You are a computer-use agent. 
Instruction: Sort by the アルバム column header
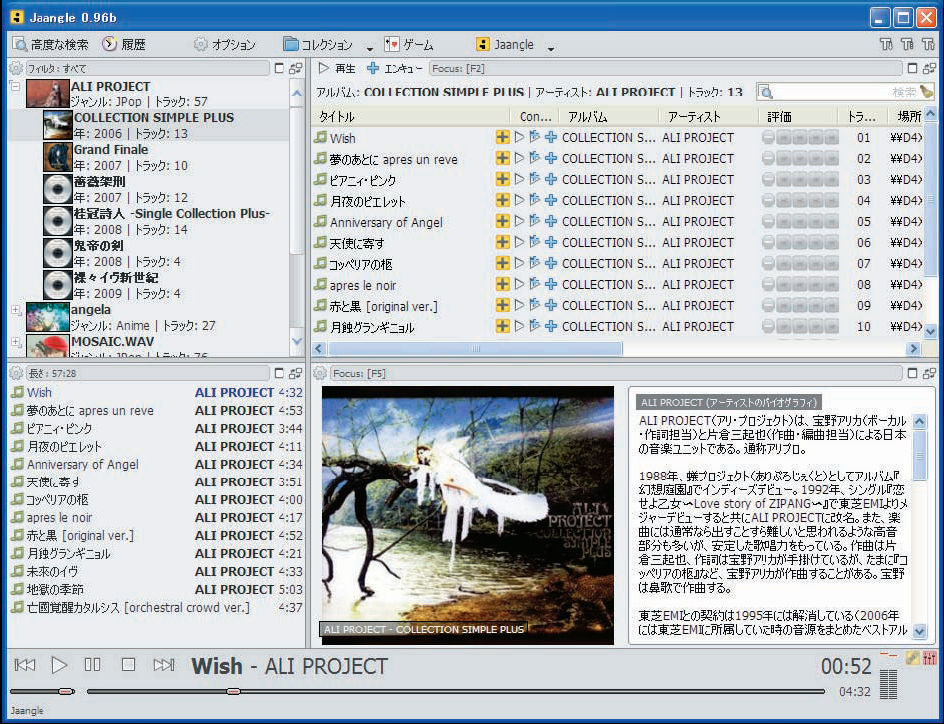(x=609, y=117)
